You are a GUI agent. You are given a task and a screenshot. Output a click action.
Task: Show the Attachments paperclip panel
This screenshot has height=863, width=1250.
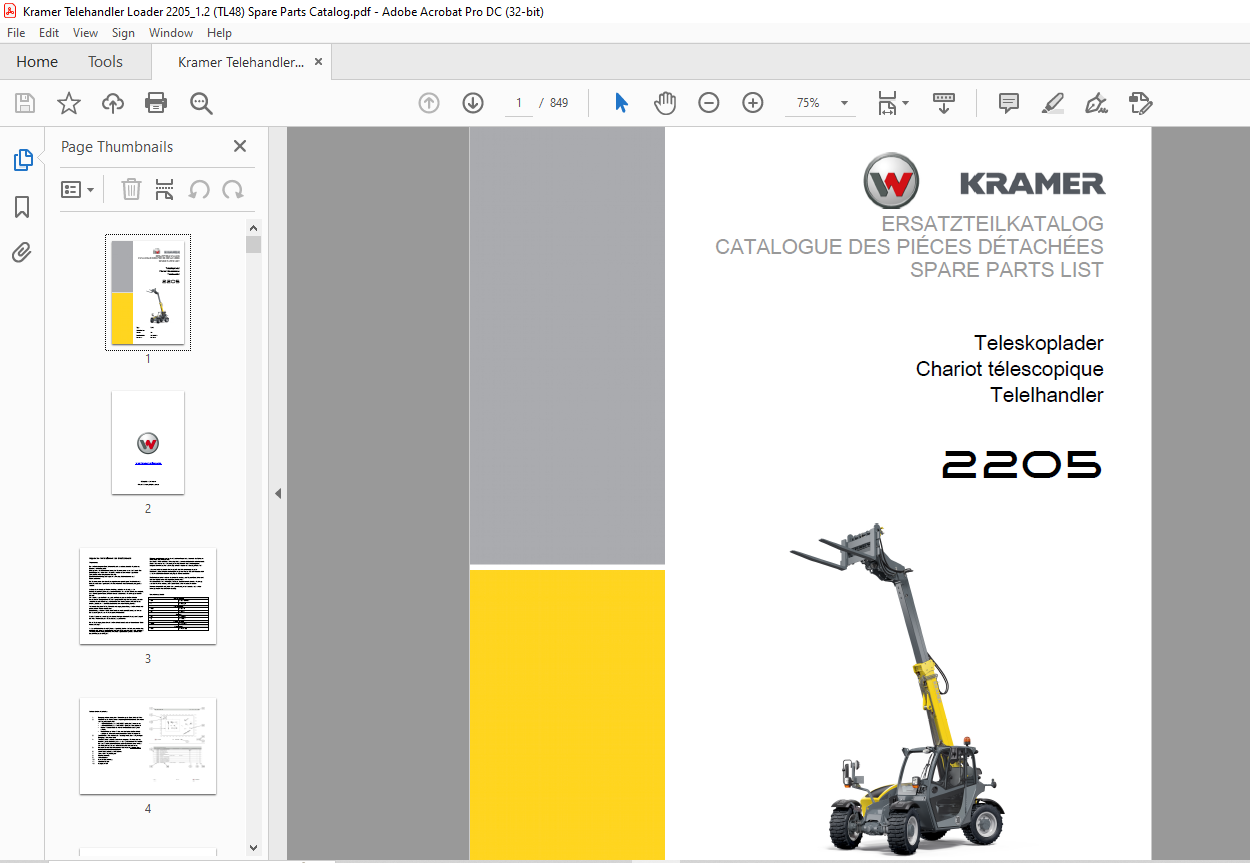(x=22, y=253)
